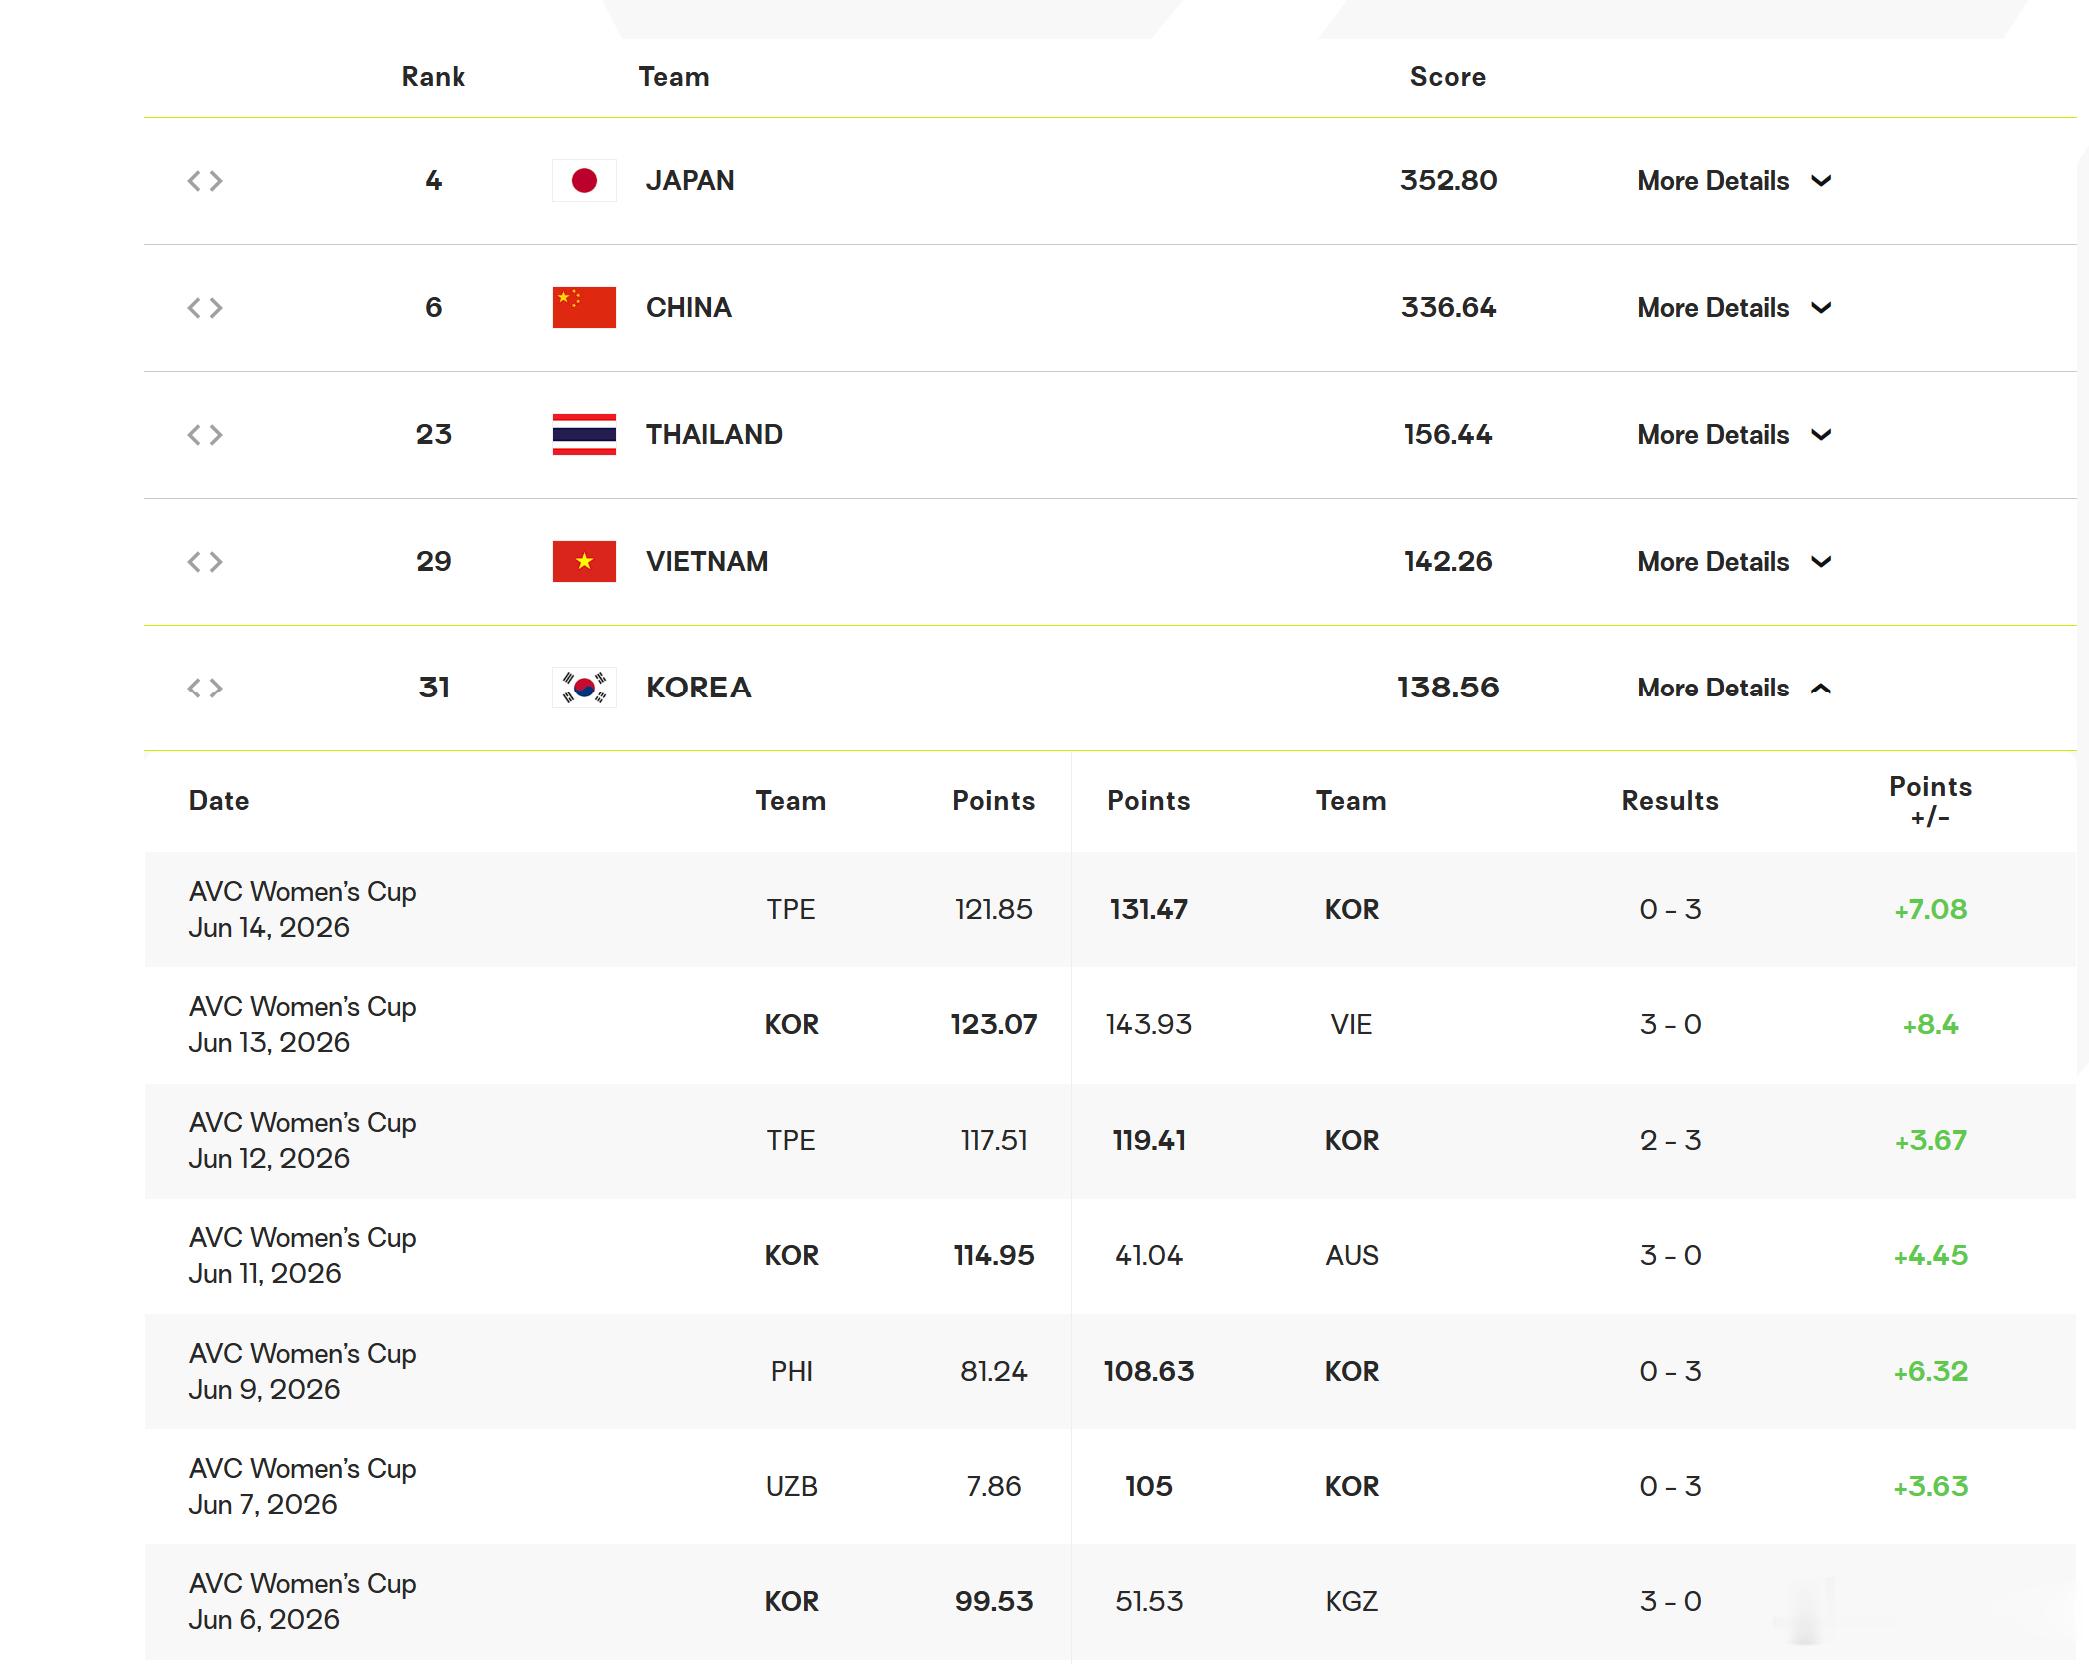
Task: Expand More Details for Japan
Action: (1734, 180)
